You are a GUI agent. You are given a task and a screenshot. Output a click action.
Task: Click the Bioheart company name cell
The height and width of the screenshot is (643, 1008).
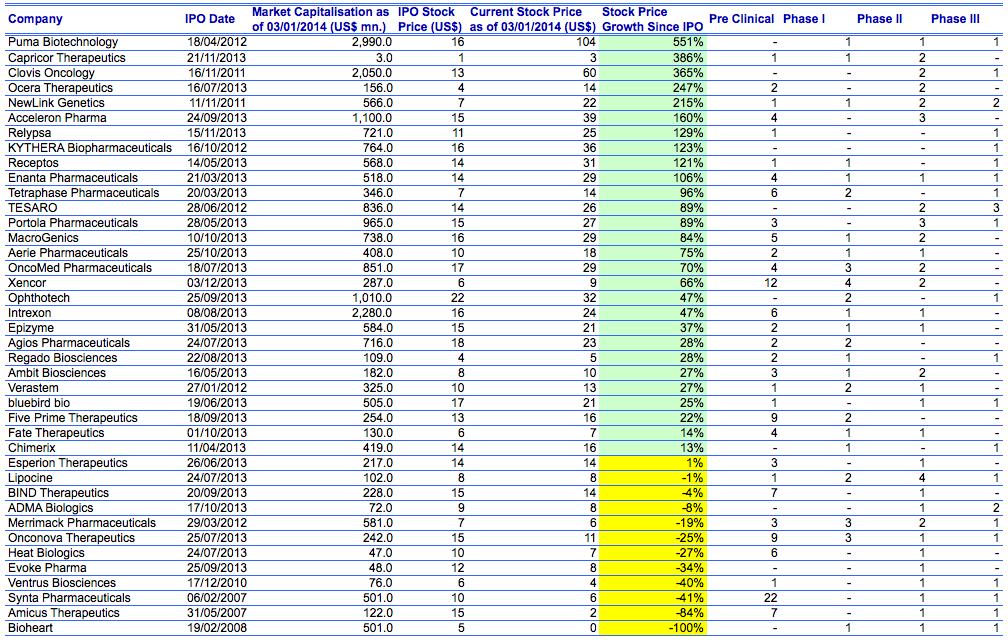point(30,628)
